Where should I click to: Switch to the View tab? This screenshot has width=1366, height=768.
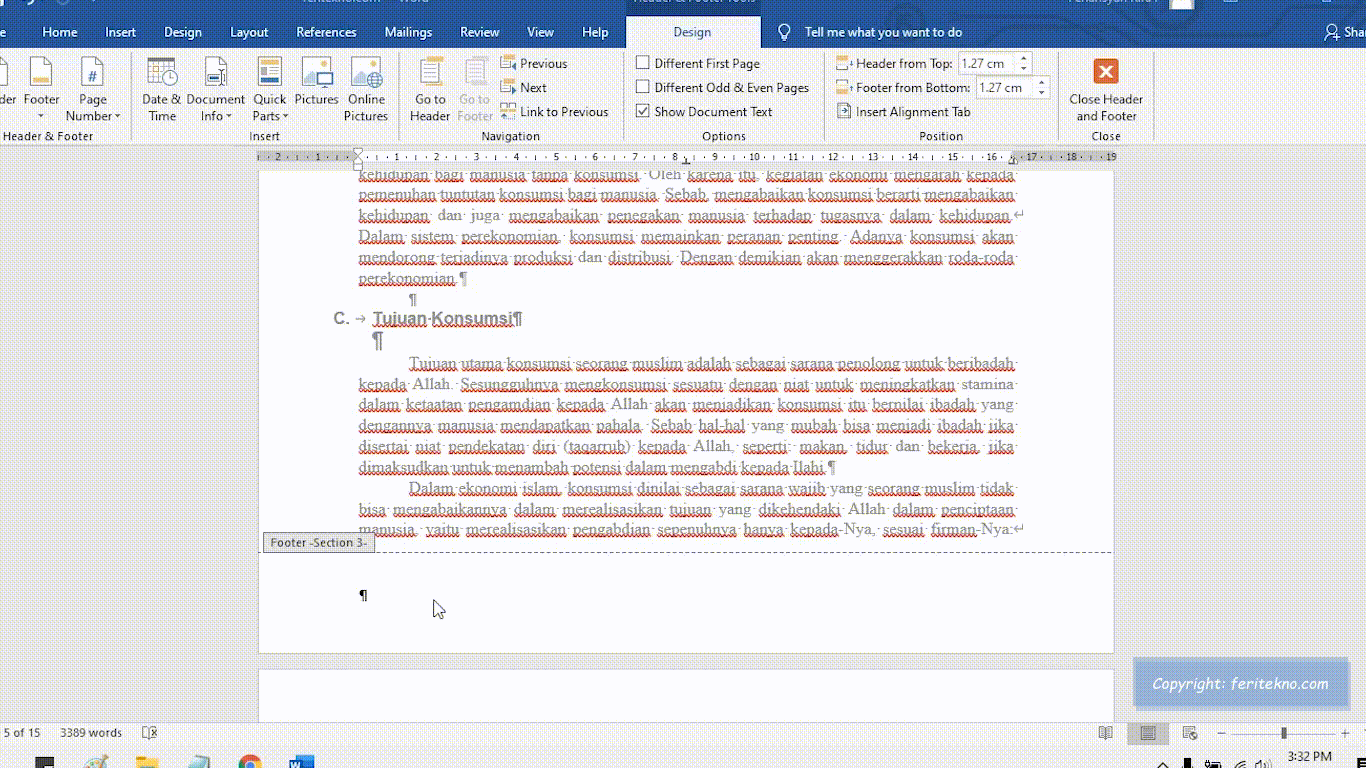(540, 32)
